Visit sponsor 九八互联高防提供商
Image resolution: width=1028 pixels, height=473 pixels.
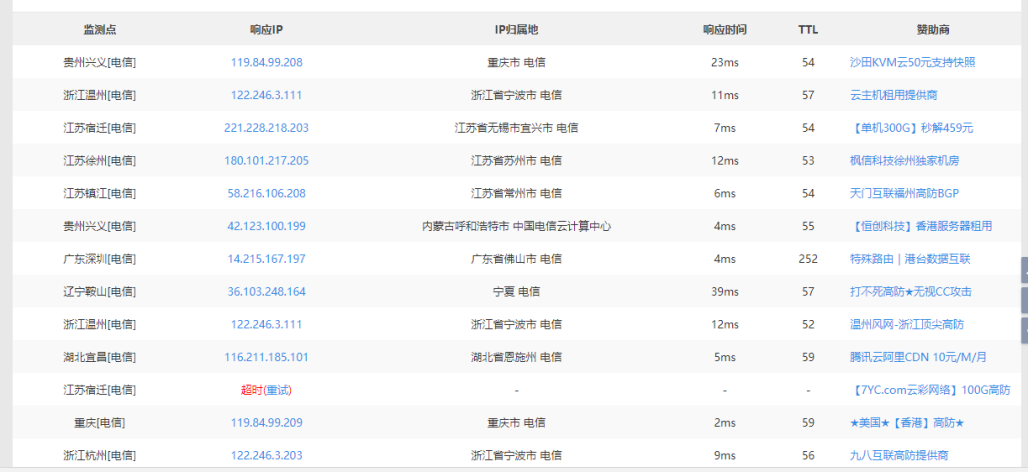tap(899, 456)
